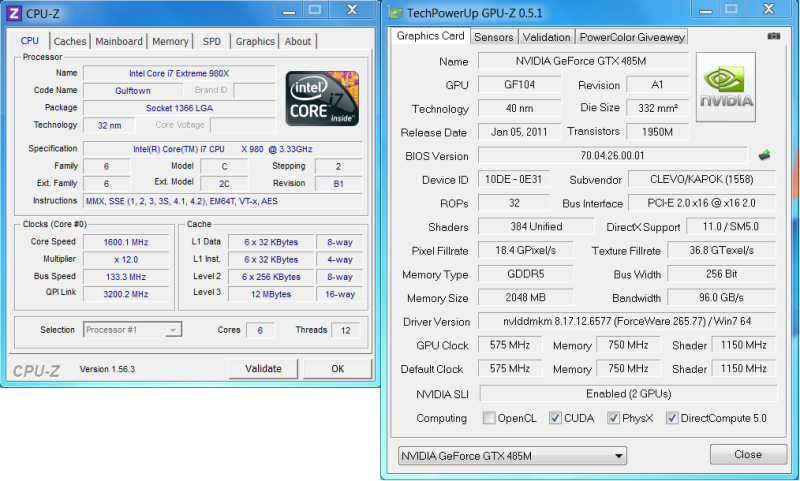Screen dimensions: 800x481
Task: Click the Cores value 6
Action: click(260, 331)
